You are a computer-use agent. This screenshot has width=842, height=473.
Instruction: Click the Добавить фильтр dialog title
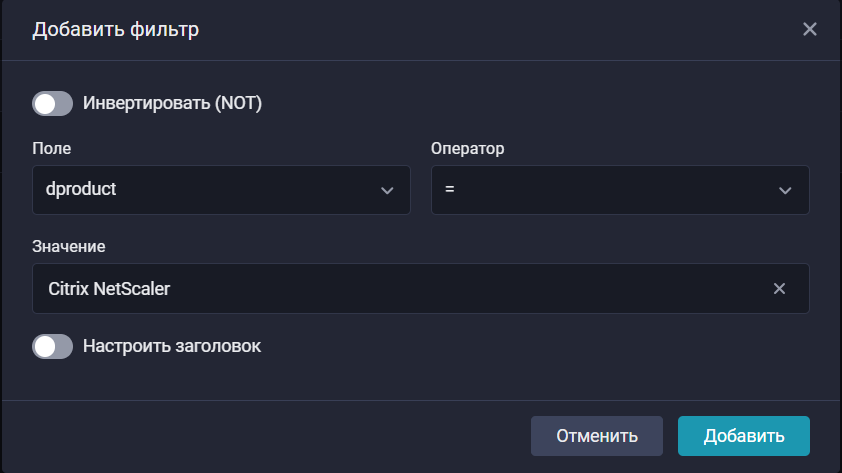tap(116, 29)
